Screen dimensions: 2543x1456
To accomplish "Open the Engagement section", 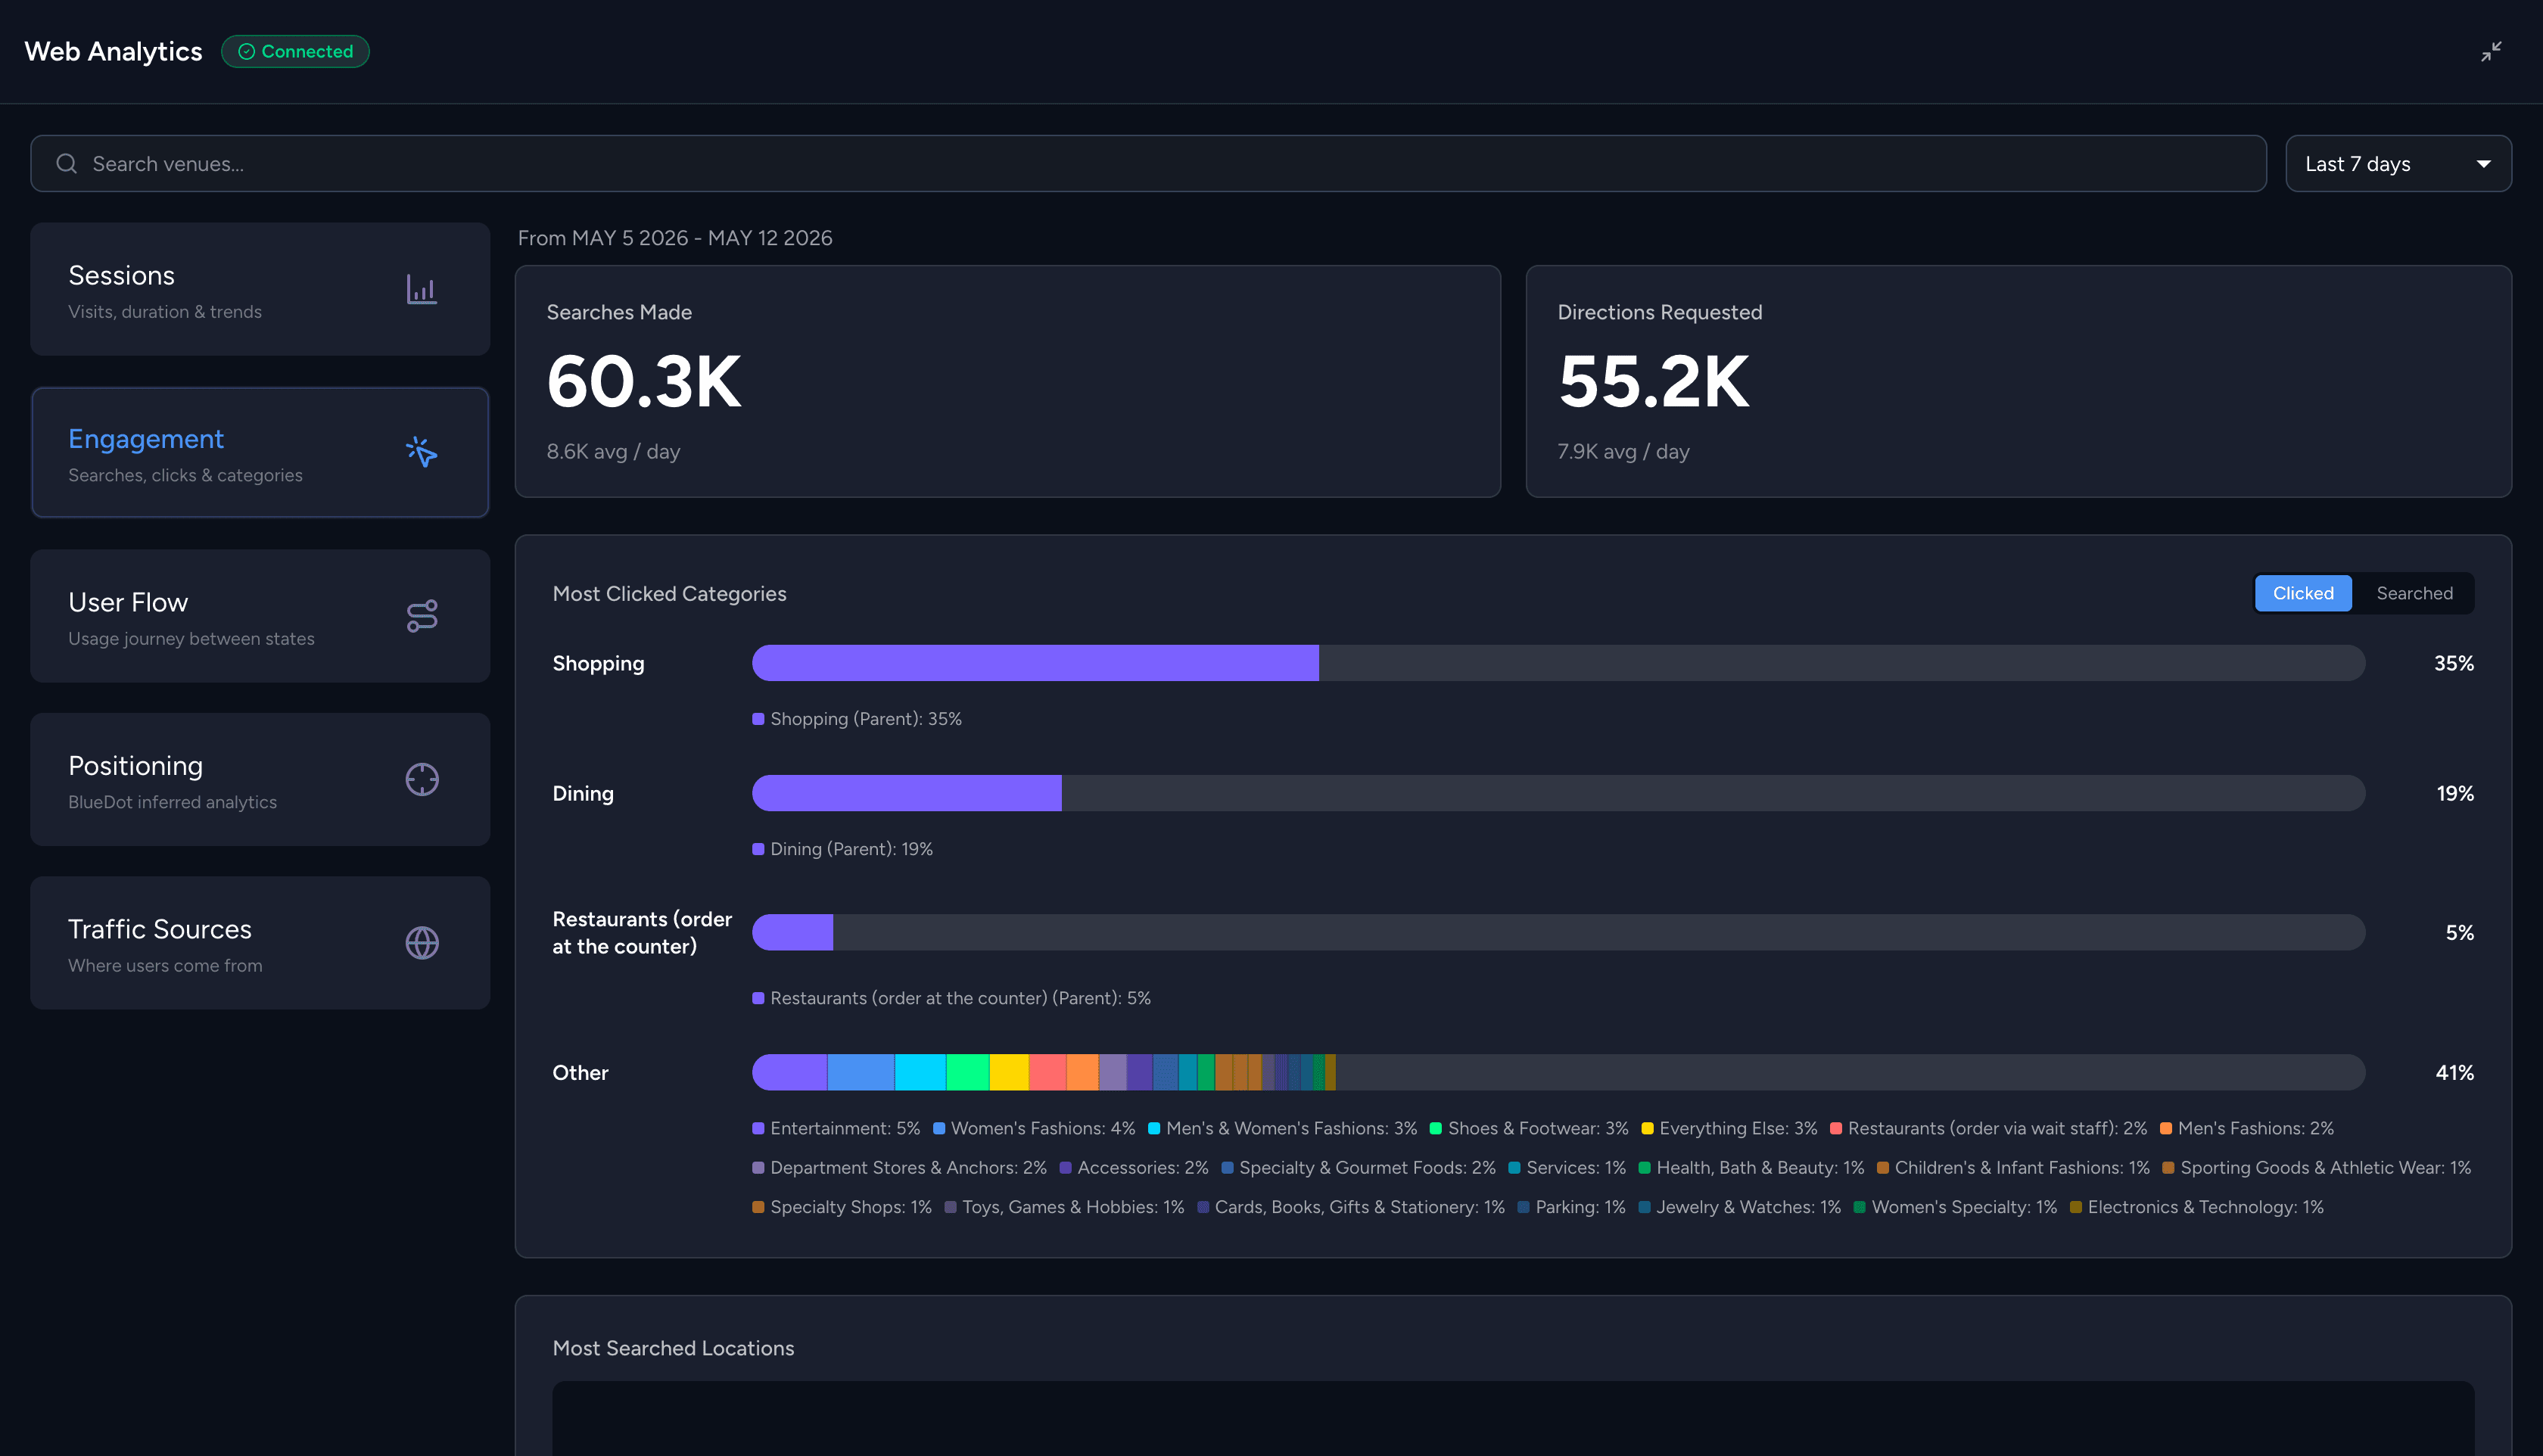I will point(260,452).
